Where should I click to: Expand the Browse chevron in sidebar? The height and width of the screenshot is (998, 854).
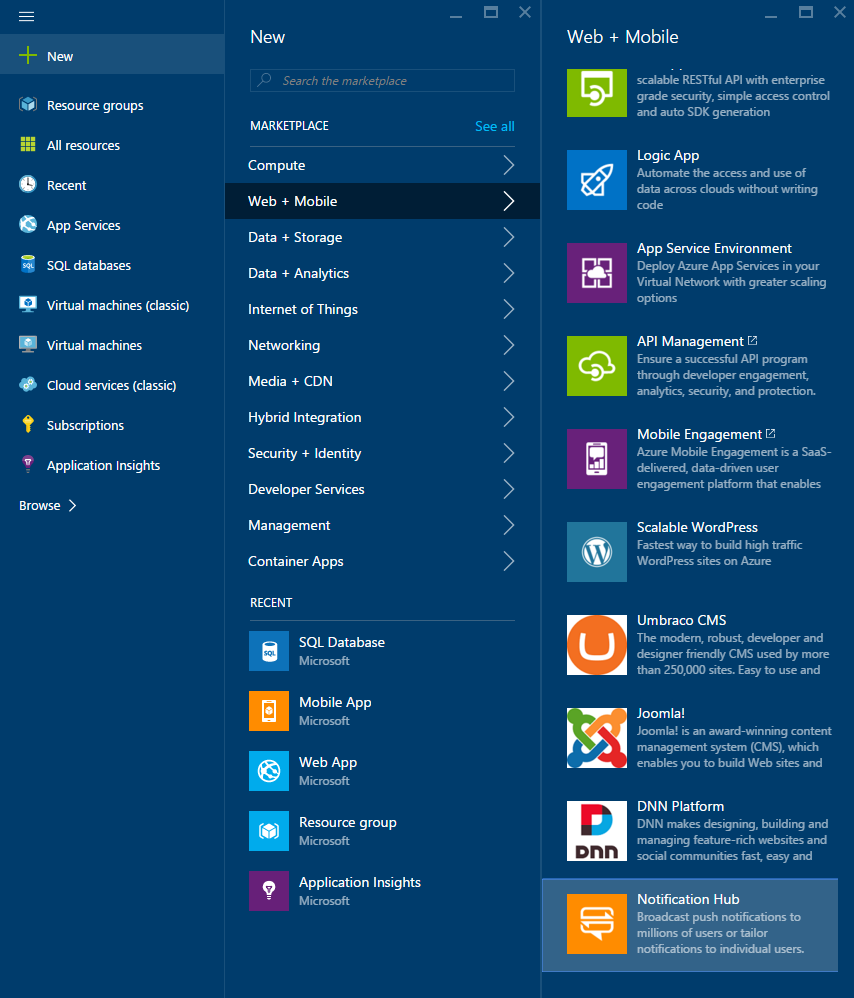coord(73,505)
